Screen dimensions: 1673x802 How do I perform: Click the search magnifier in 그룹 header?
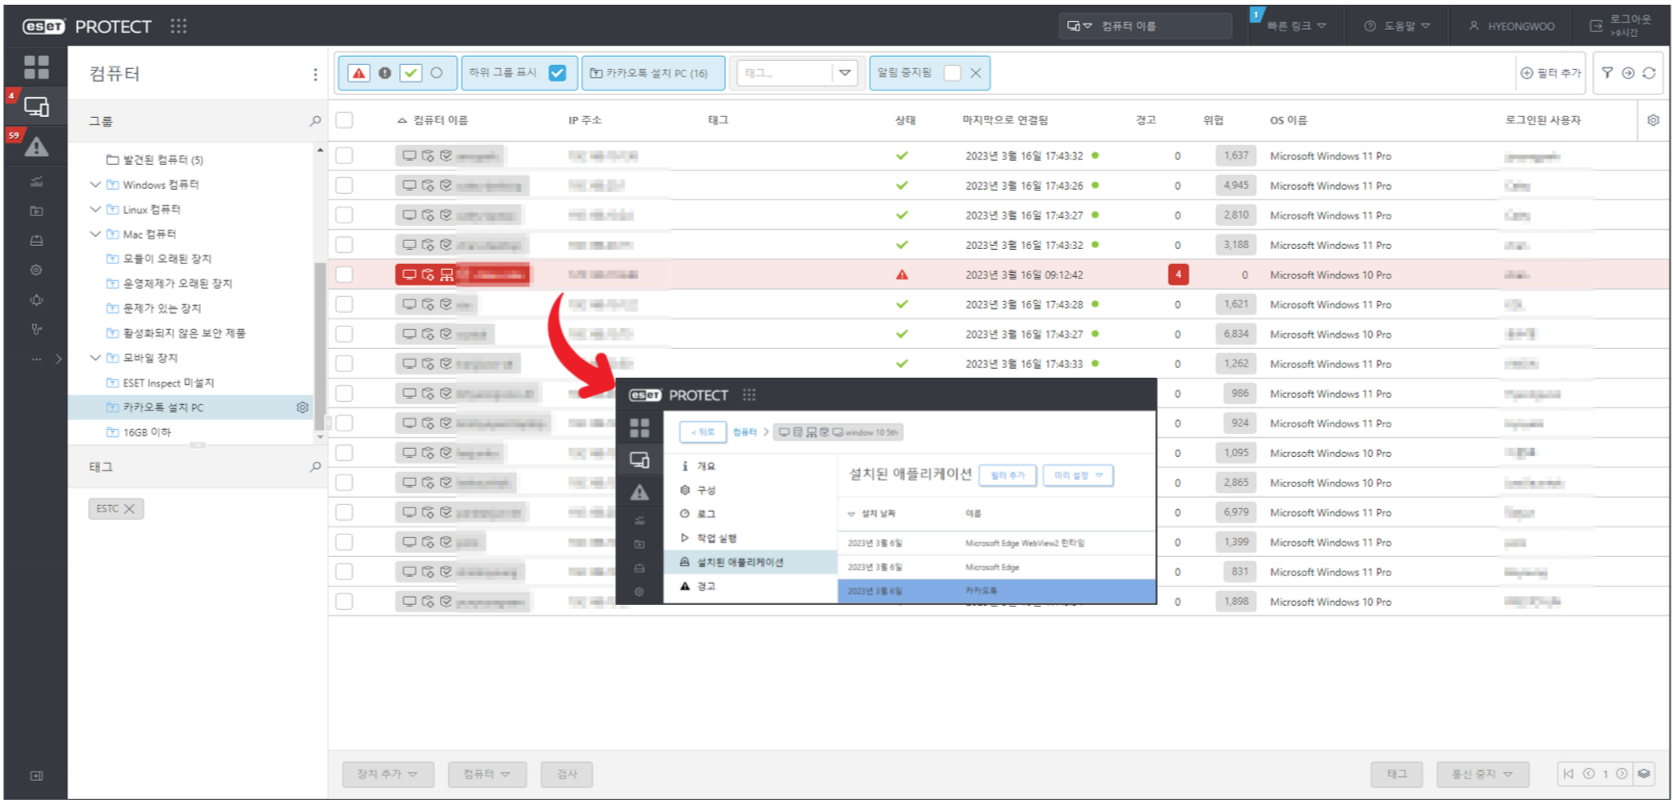click(x=315, y=121)
